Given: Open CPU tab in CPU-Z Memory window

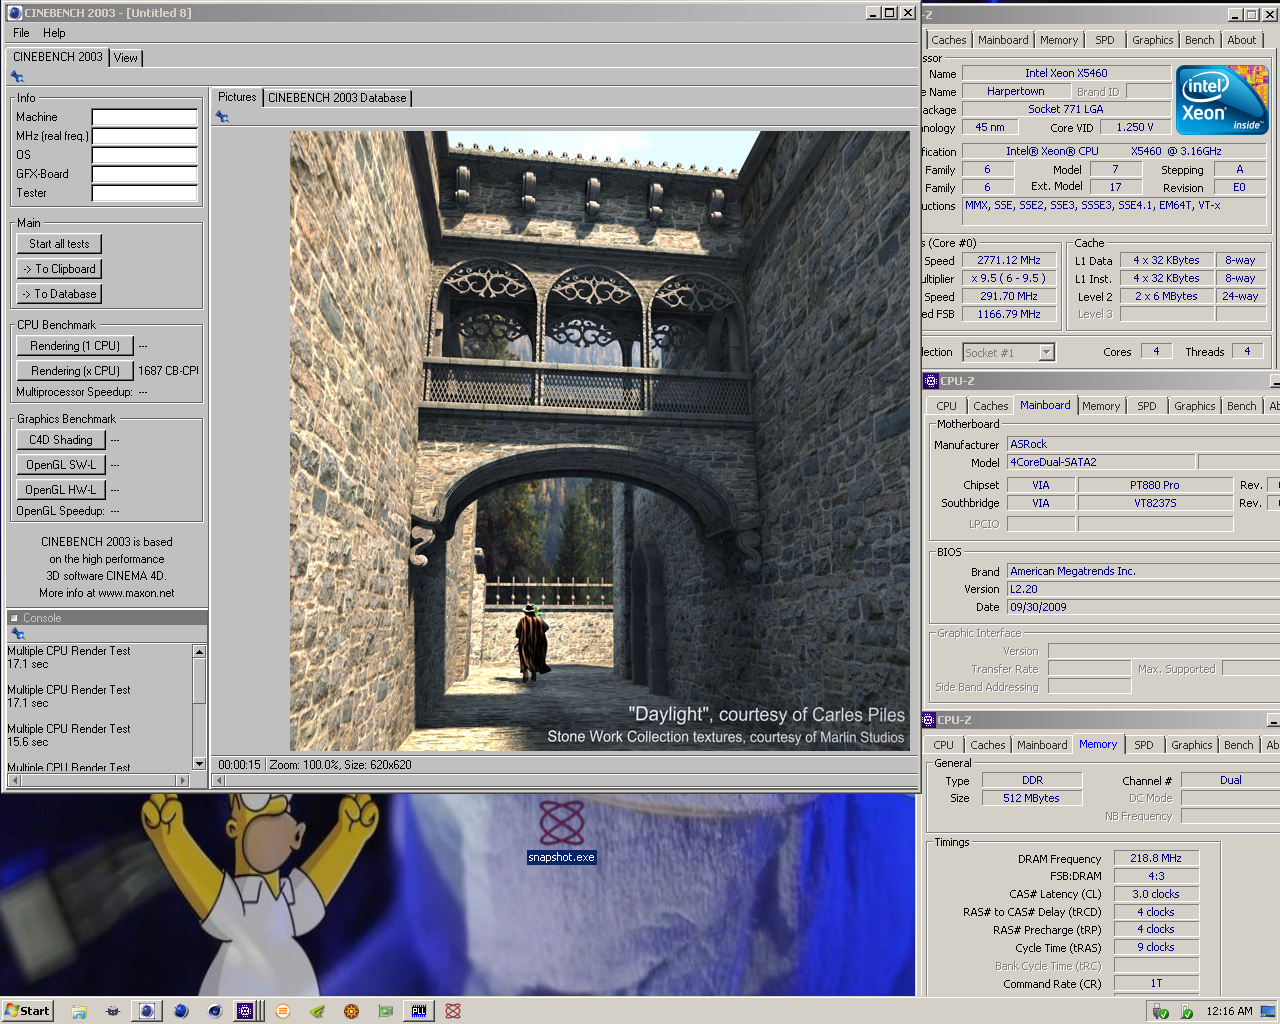Looking at the screenshot, I should (944, 745).
